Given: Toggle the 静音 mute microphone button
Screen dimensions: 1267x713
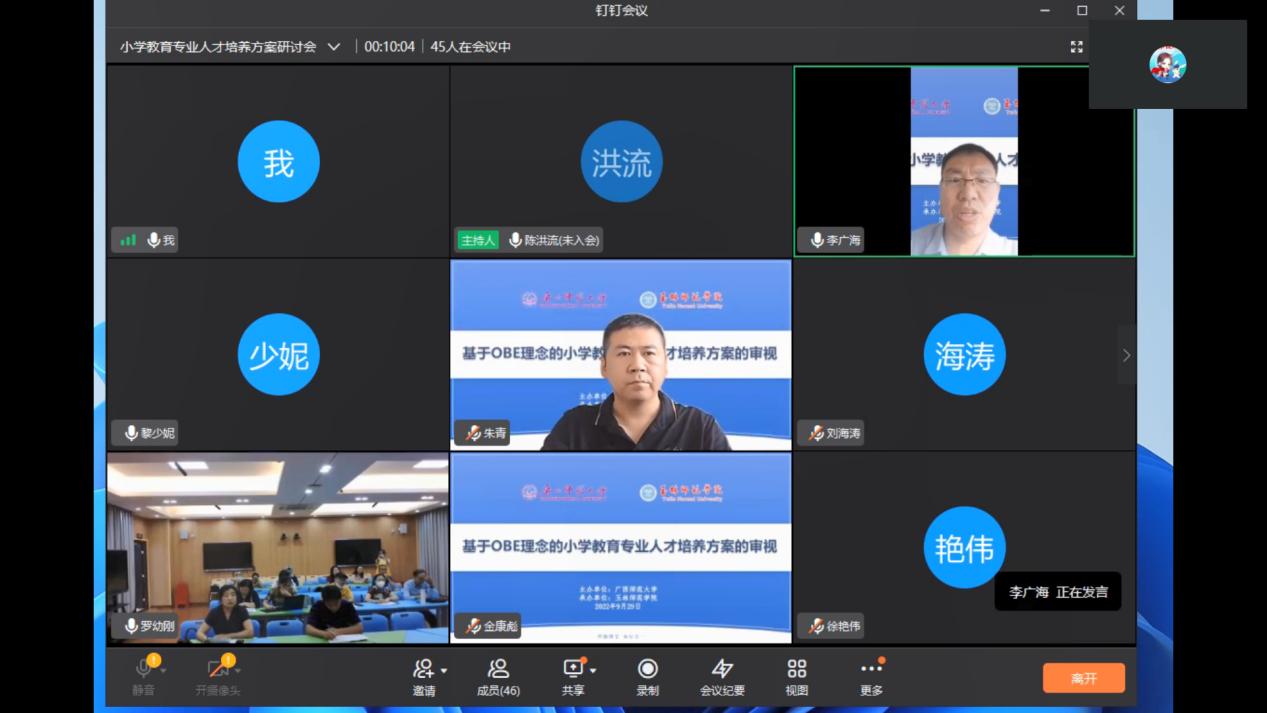Looking at the screenshot, I should [x=143, y=677].
